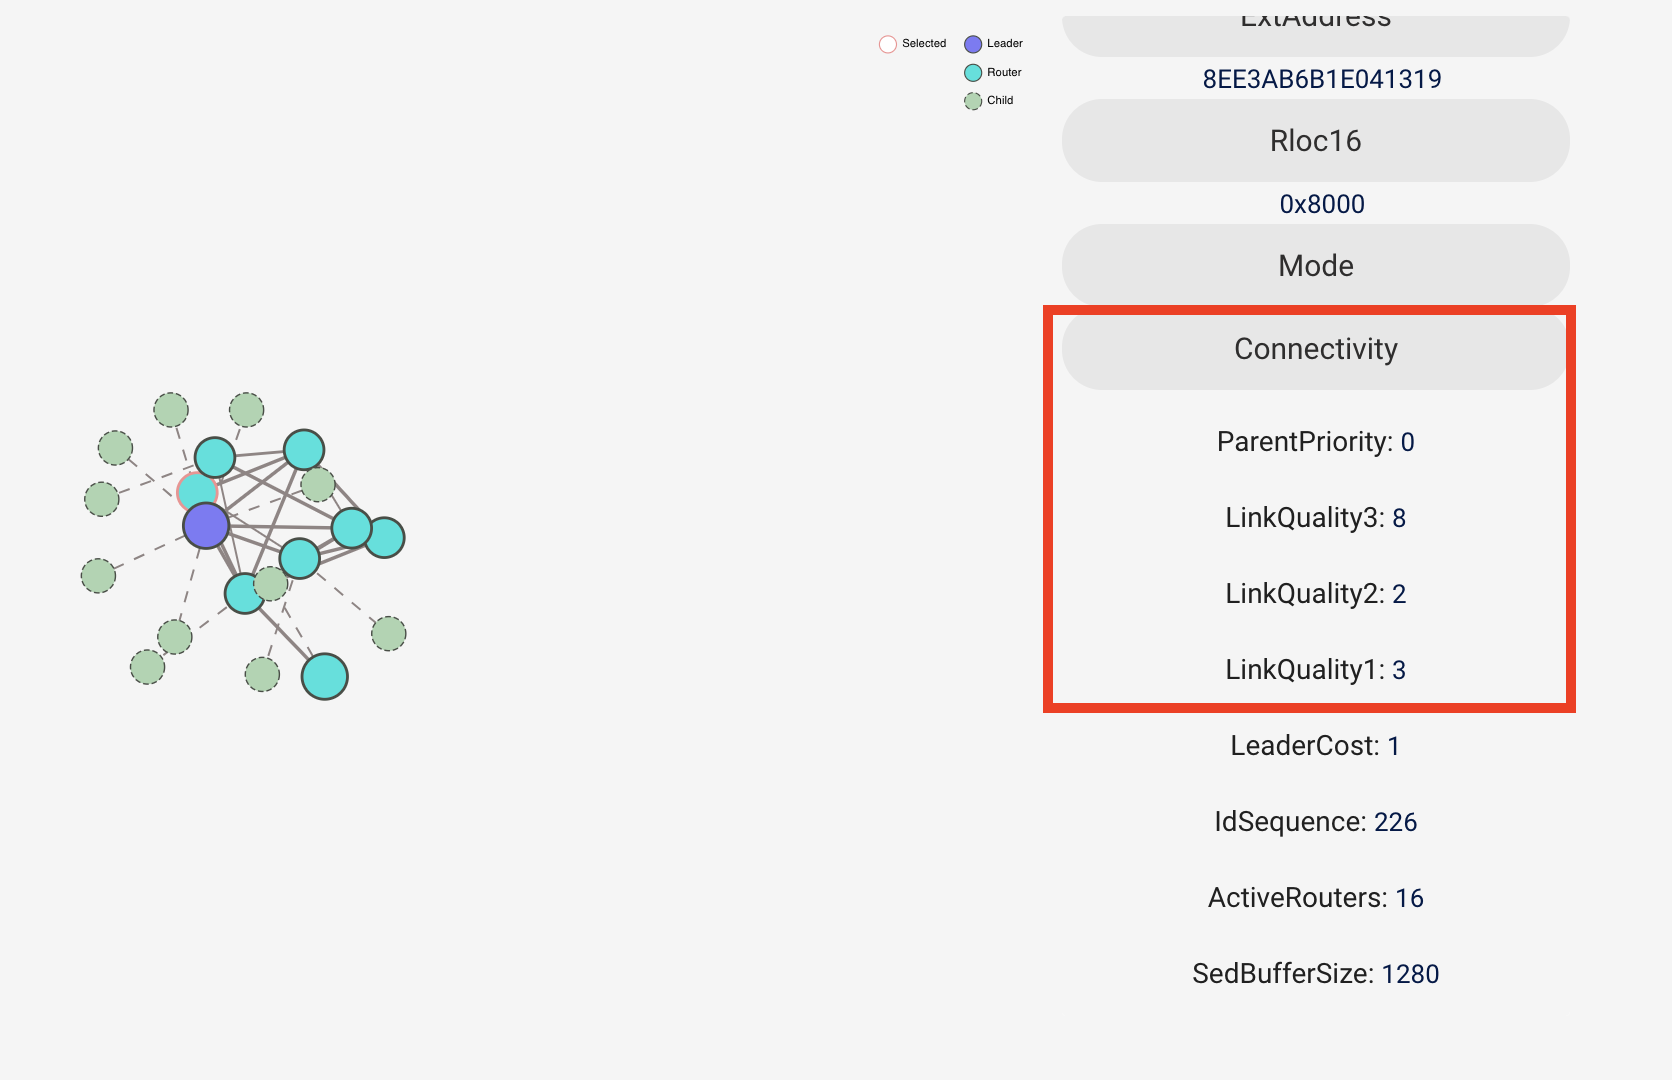Toggle the Rloc16 section header

point(1315,141)
